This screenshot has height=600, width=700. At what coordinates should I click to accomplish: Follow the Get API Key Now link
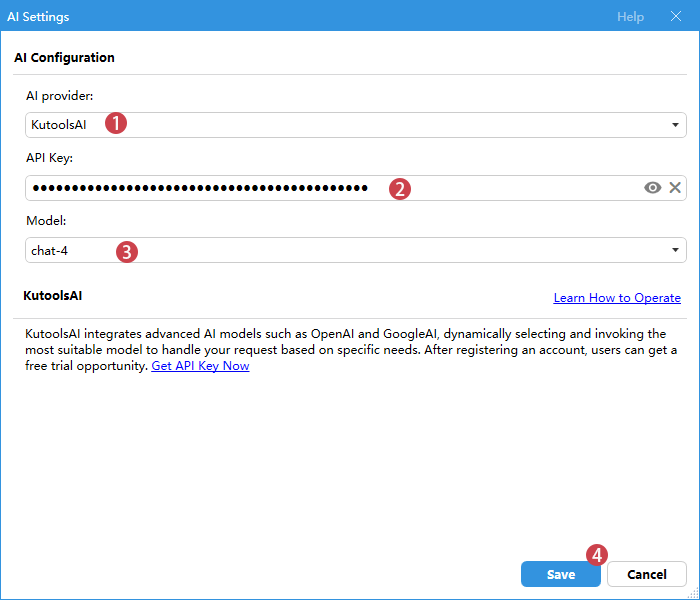200,366
